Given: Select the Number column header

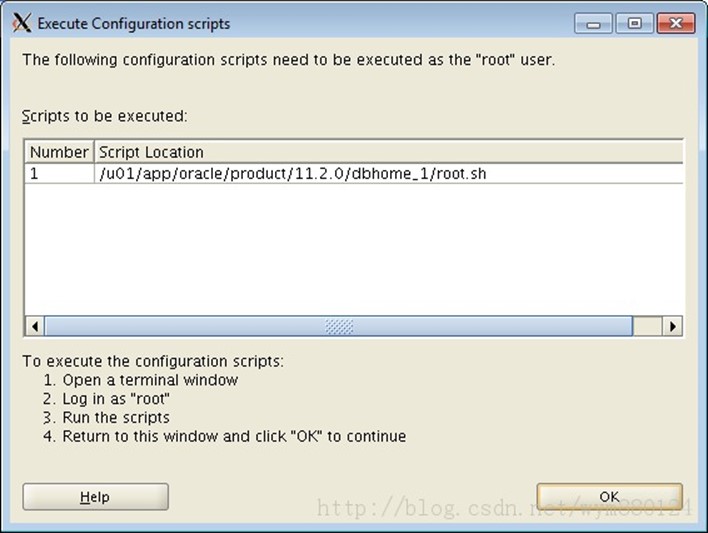Looking at the screenshot, I should 59,152.
